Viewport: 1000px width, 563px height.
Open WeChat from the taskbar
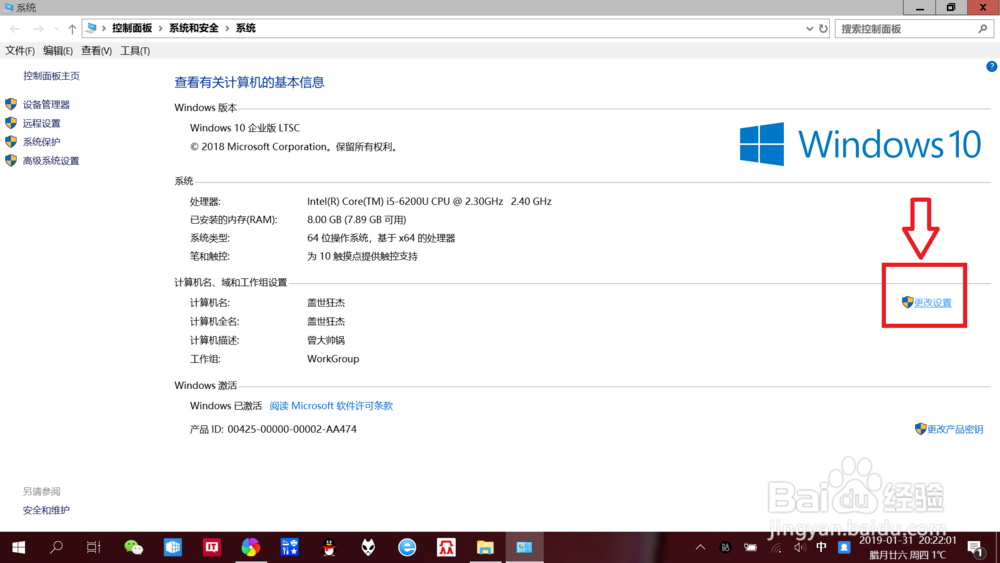click(133, 547)
